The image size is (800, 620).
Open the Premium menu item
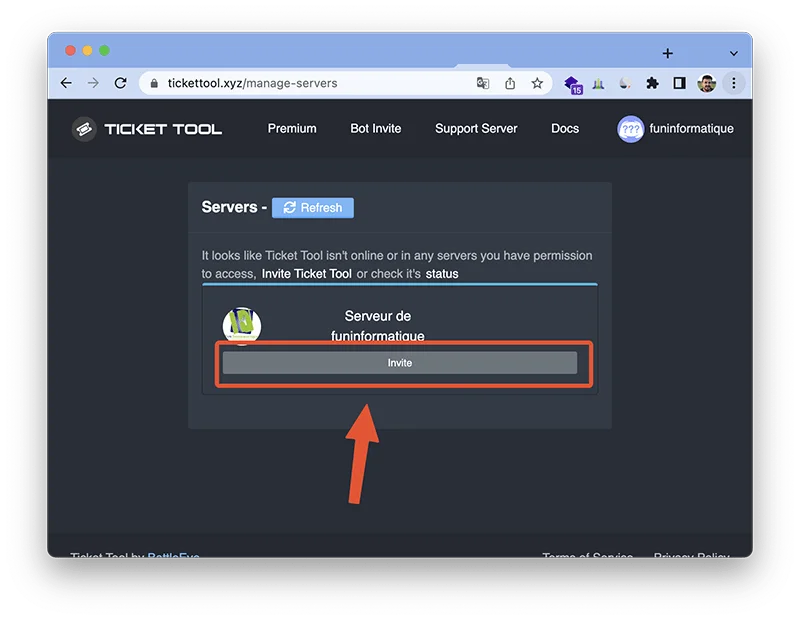click(291, 129)
